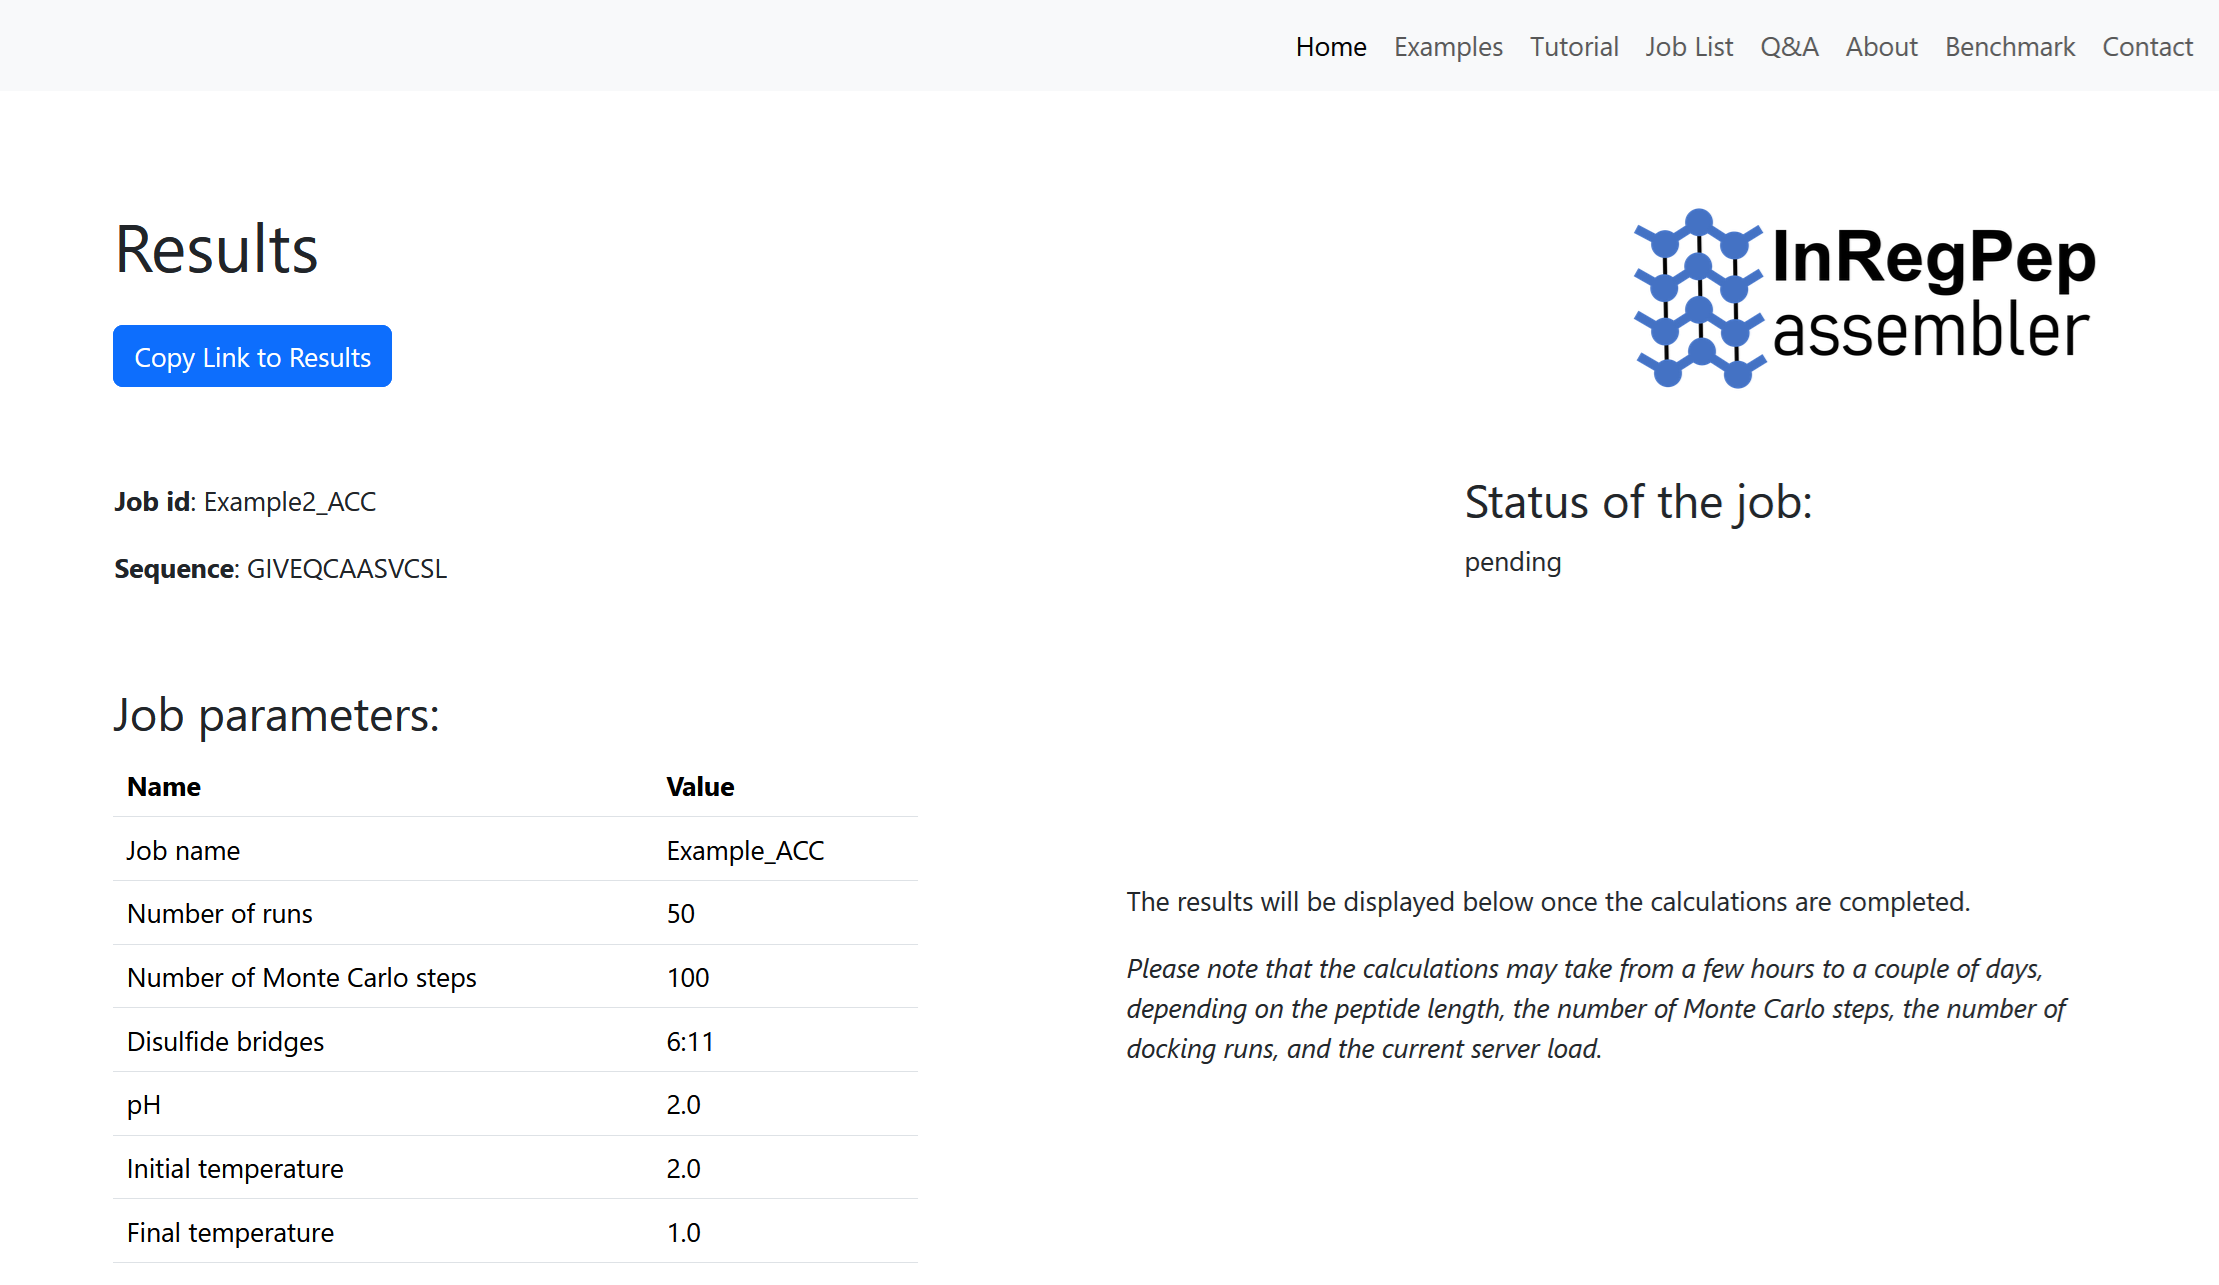2219x1285 pixels.
Task: Open the Job List page
Action: tap(1689, 47)
